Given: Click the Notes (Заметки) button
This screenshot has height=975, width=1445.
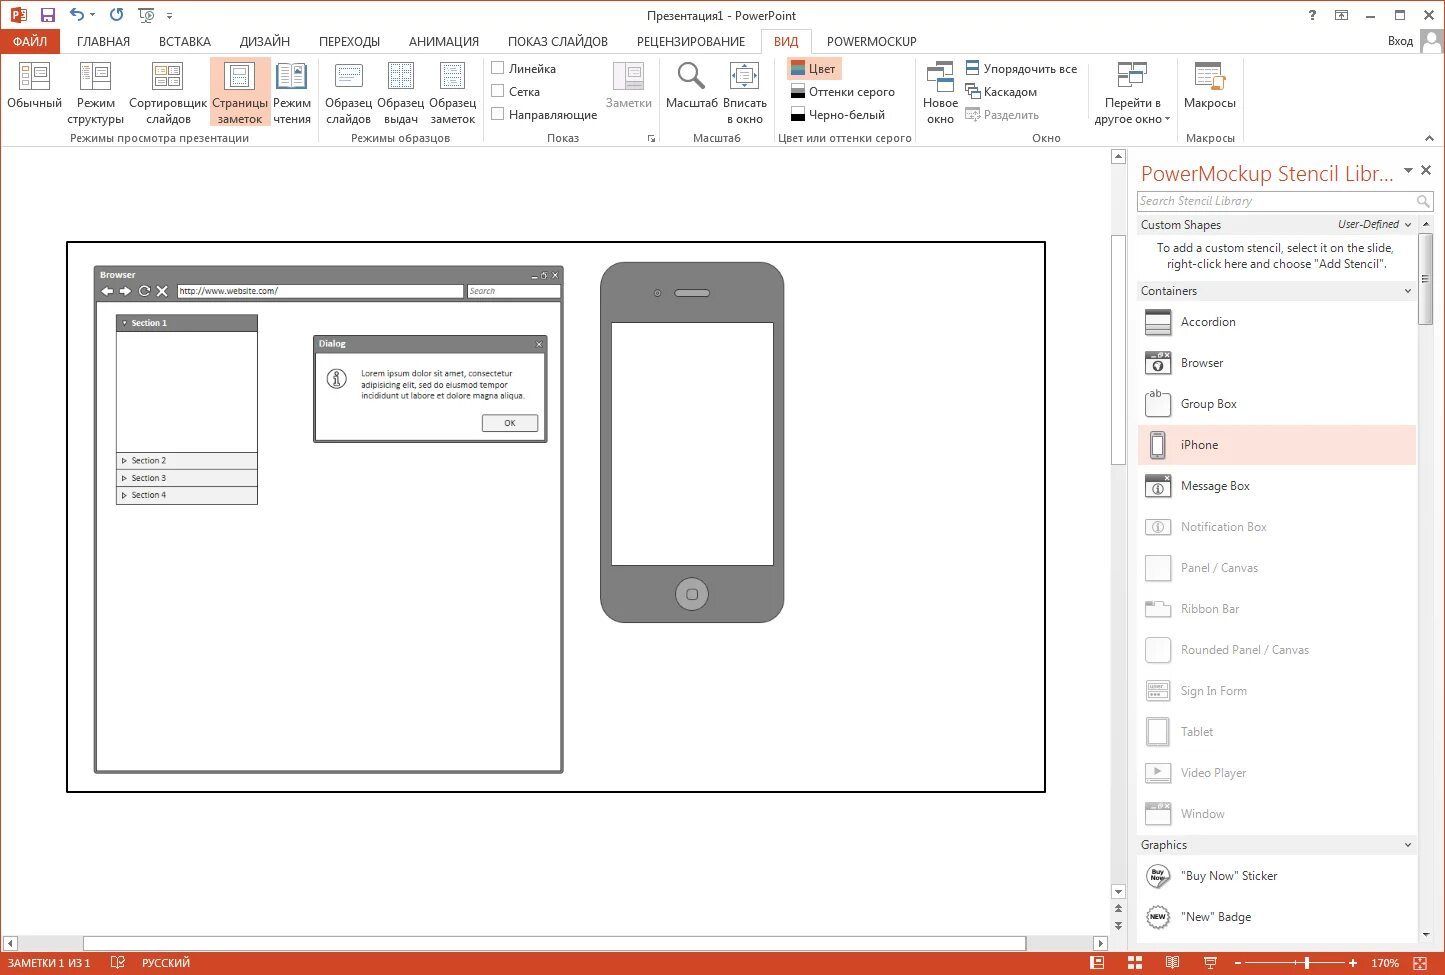Looking at the screenshot, I should tap(628, 86).
